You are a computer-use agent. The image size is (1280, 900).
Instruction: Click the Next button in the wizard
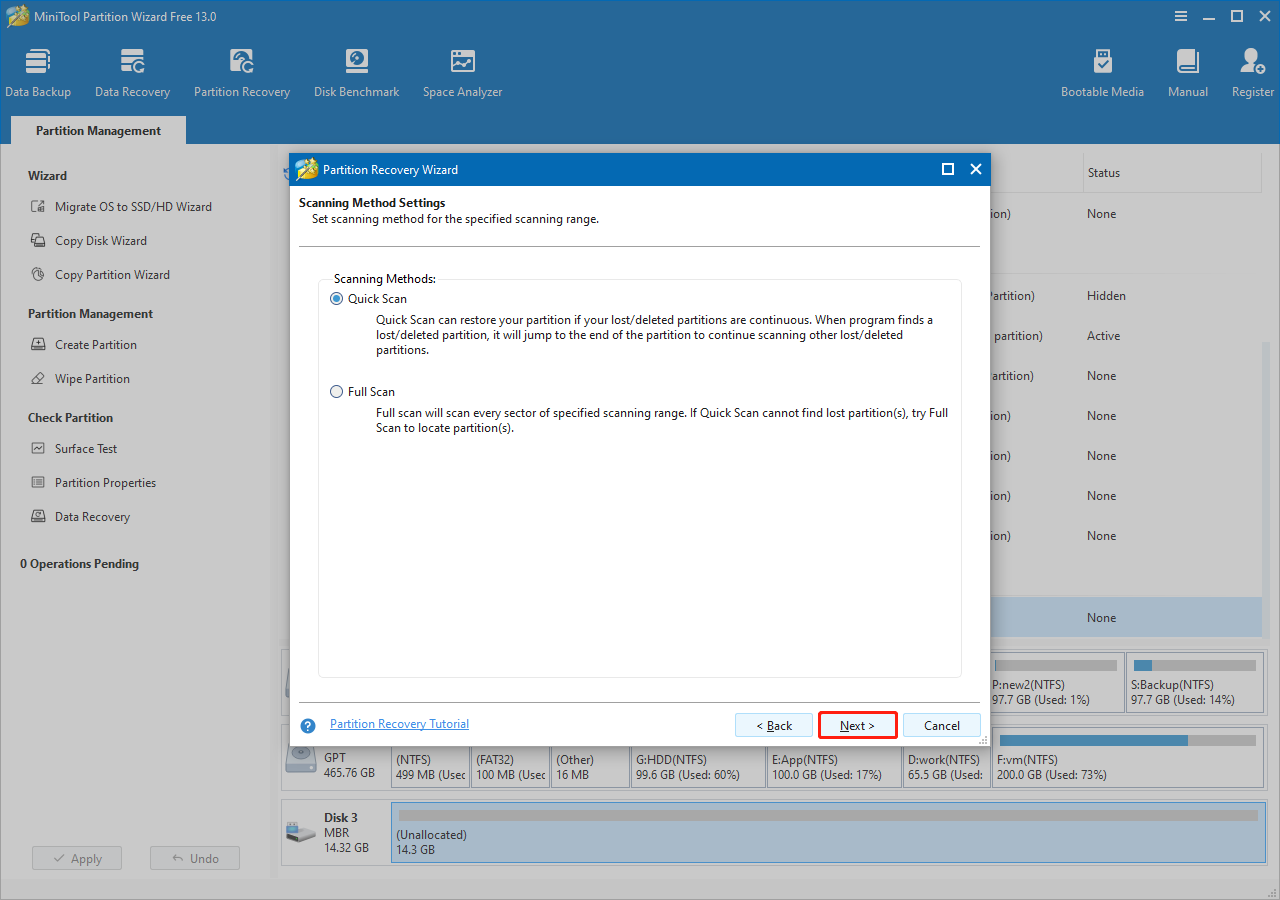click(x=857, y=725)
